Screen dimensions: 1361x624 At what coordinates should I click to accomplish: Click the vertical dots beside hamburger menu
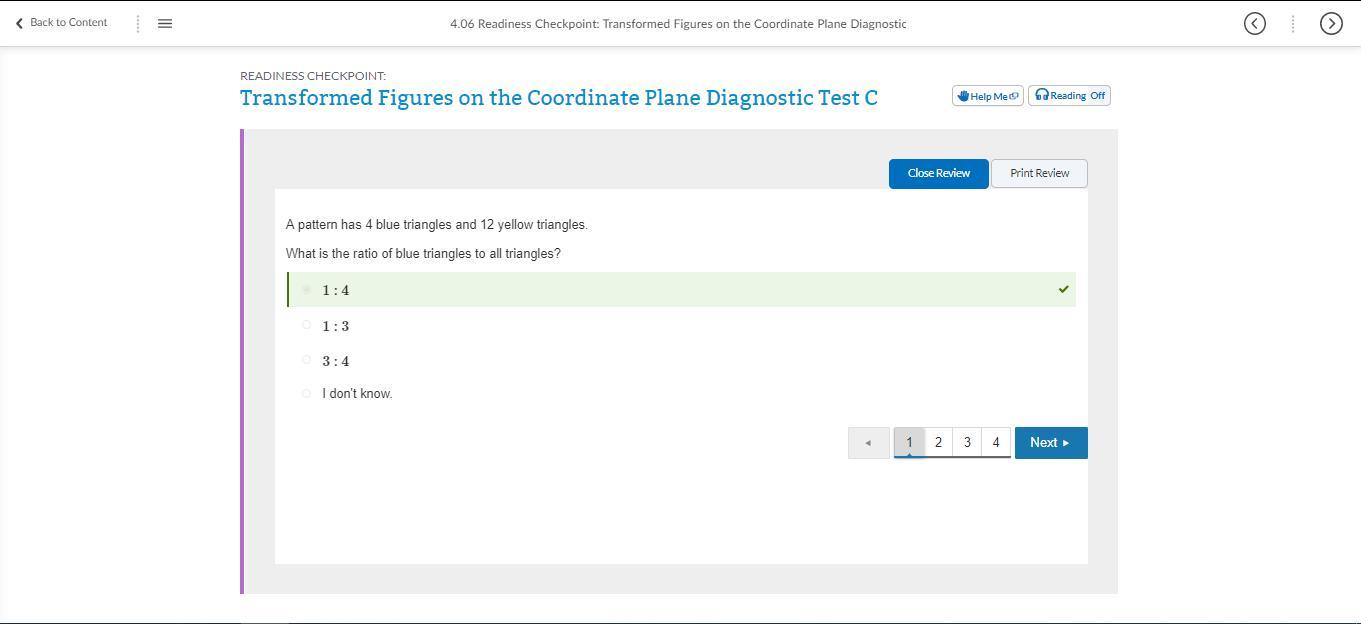pos(138,23)
